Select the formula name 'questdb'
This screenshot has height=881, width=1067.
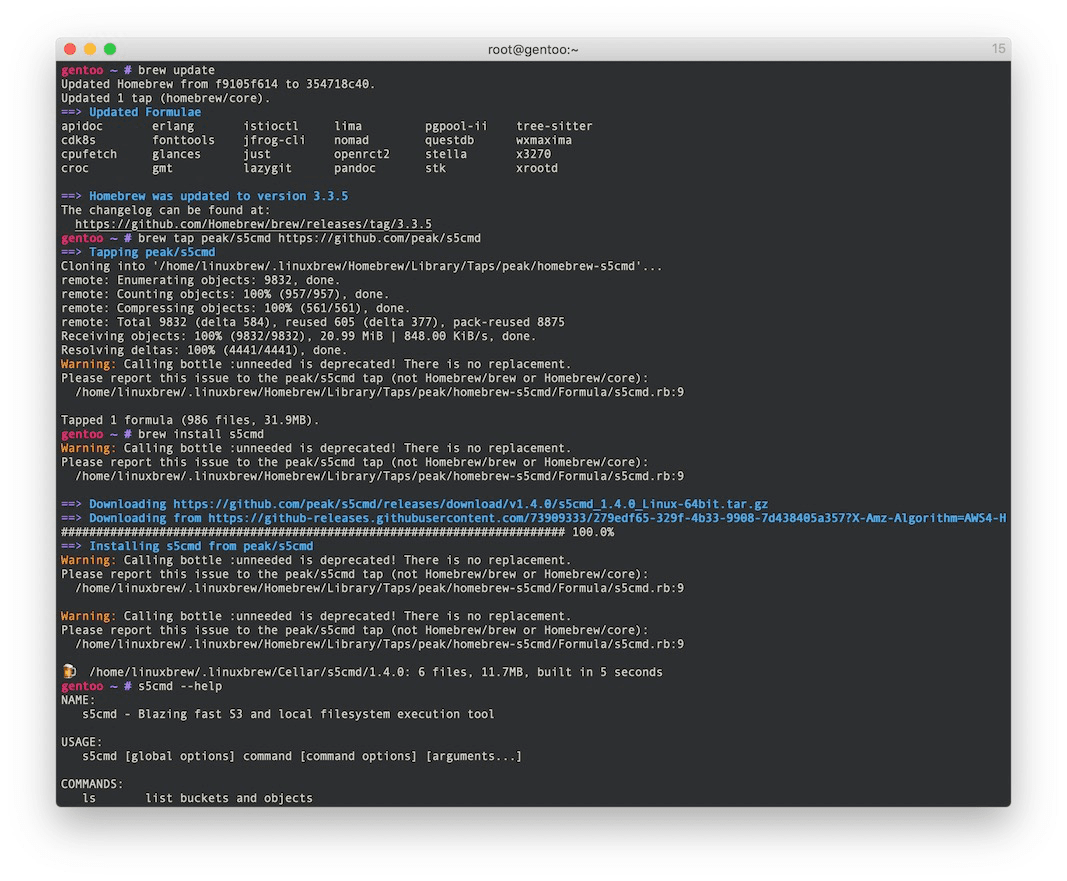click(449, 140)
